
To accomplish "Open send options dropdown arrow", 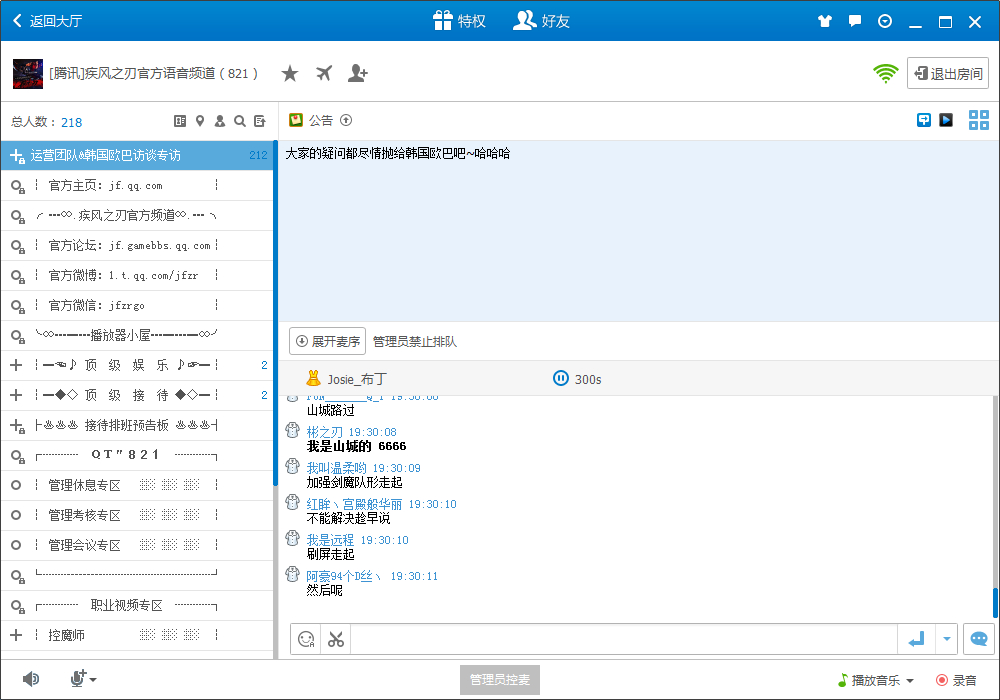I will point(946,639).
